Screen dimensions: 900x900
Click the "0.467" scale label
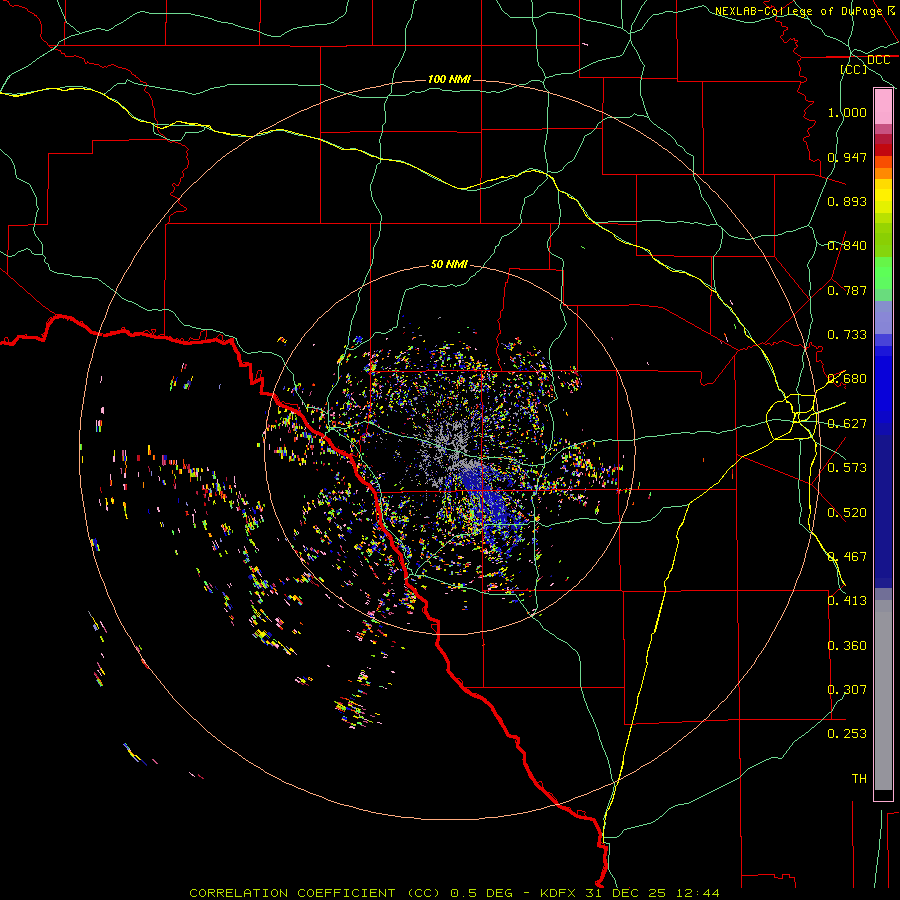point(847,557)
